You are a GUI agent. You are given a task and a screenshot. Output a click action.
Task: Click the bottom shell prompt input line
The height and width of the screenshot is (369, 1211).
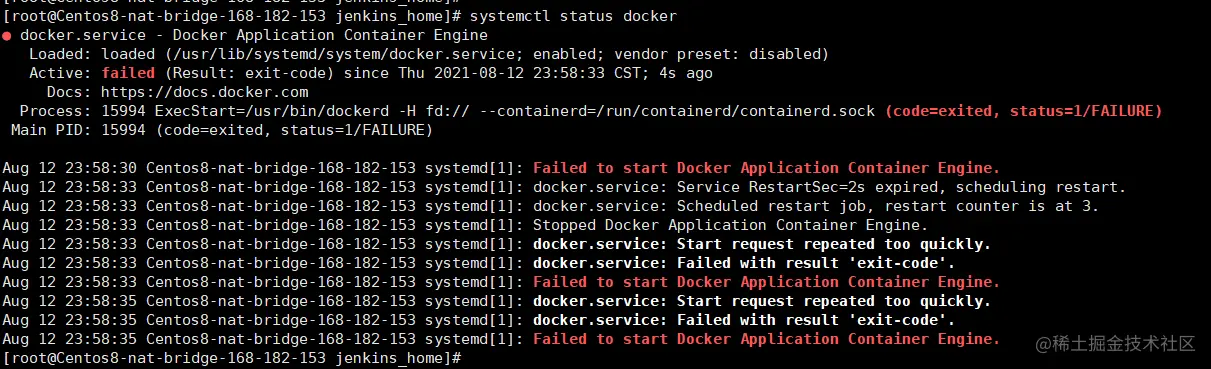pyautogui.click(x=232, y=358)
